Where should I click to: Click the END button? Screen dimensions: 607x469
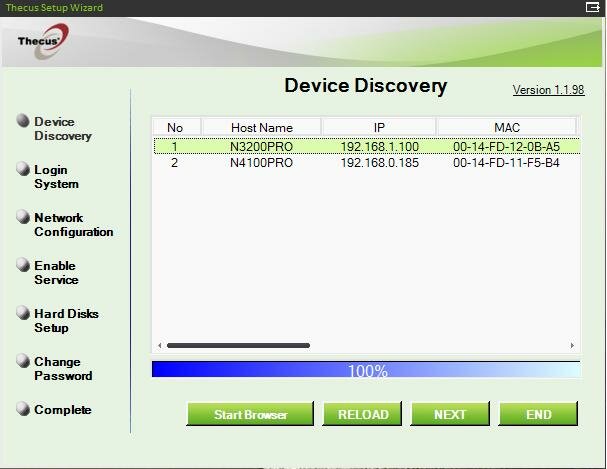click(538, 414)
